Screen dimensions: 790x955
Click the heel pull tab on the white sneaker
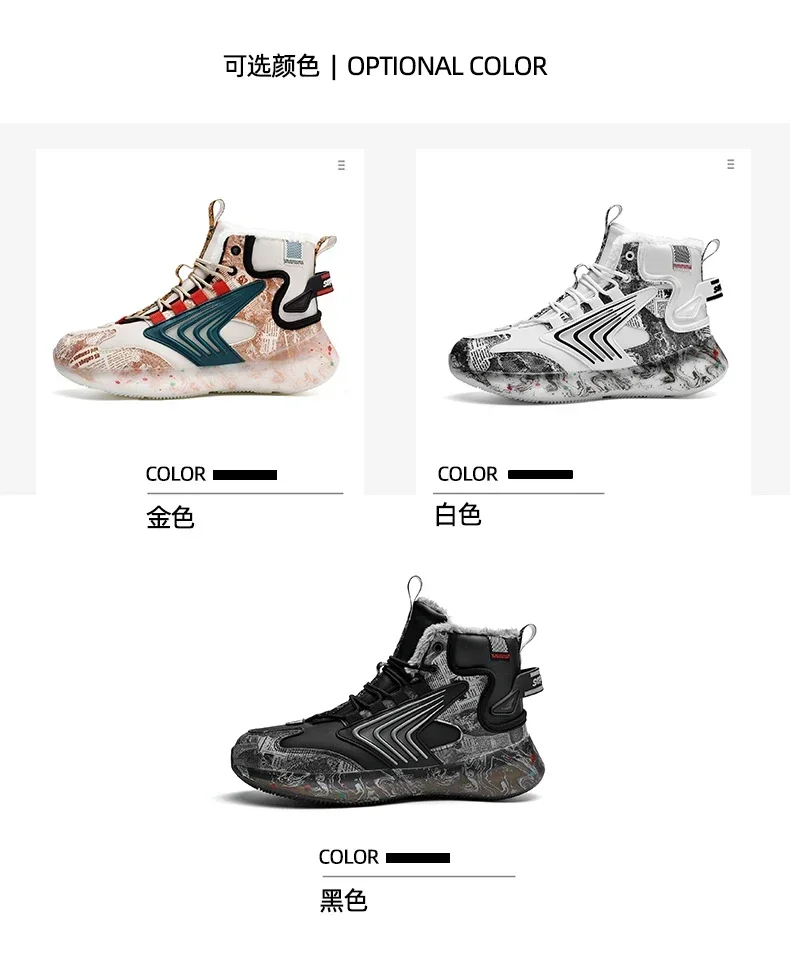coord(712,250)
